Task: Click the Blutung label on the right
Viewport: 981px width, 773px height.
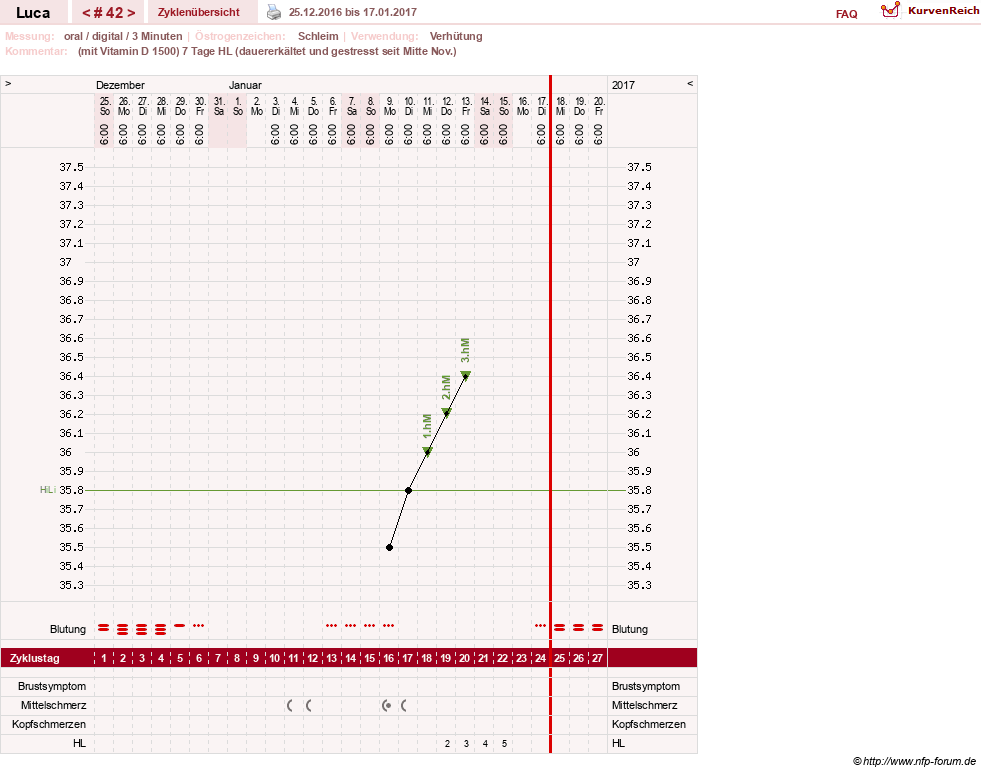Action: [x=629, y=629]
